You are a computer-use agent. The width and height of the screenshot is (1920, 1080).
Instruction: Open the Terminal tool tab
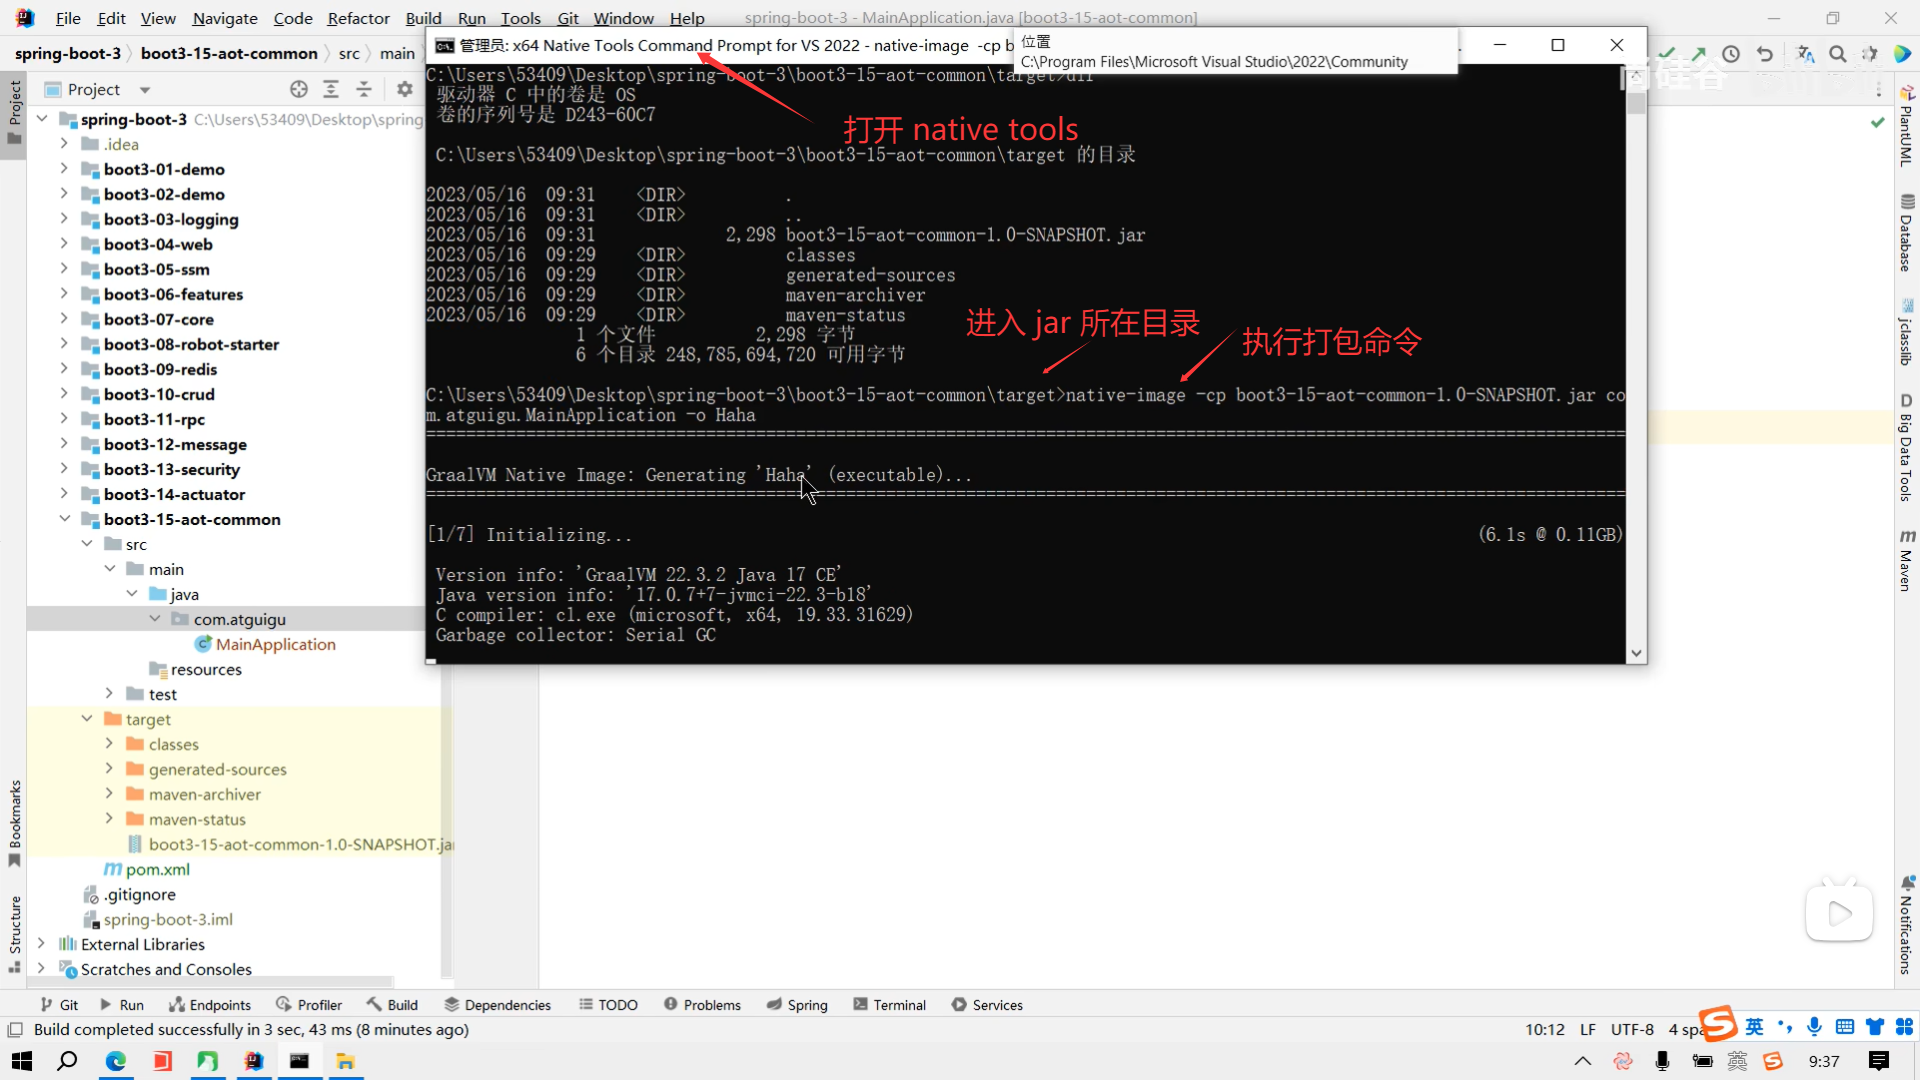pyautogui.click(x=889, y=1005)
